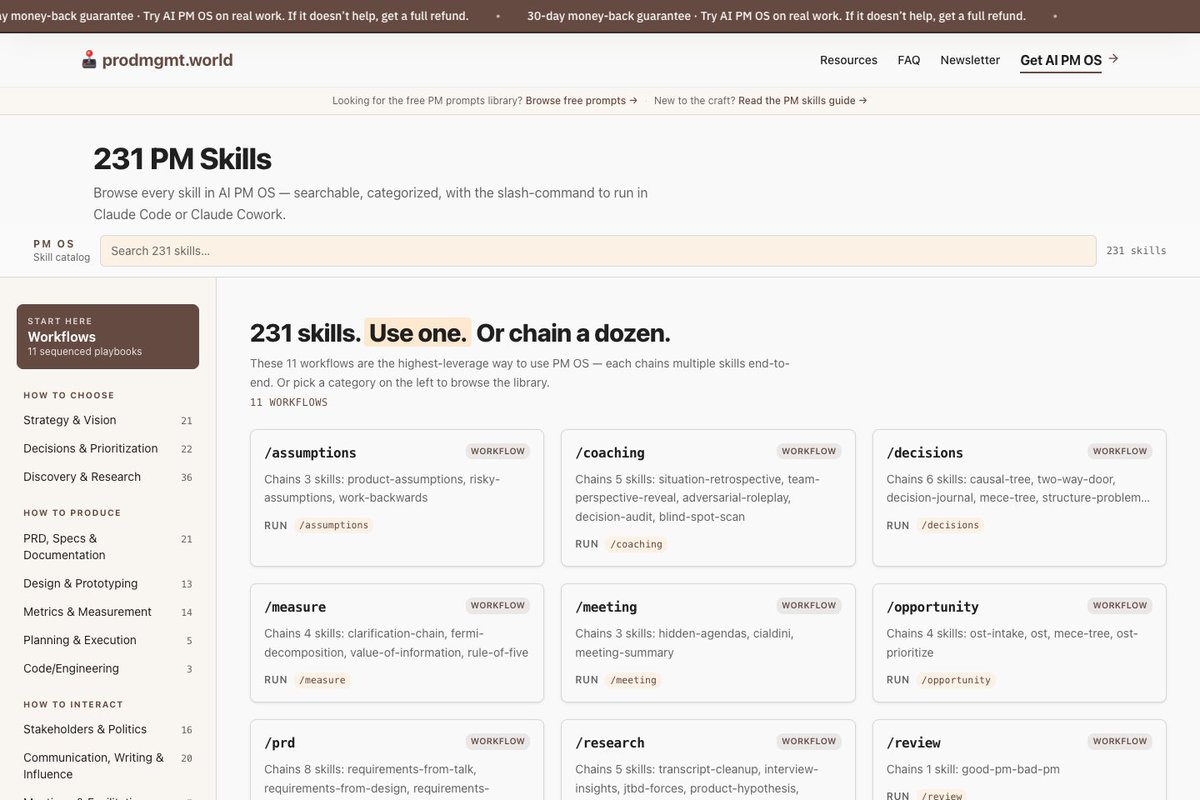Select Communication, Writing & Influence category
1200x800 pixels.
108,766
